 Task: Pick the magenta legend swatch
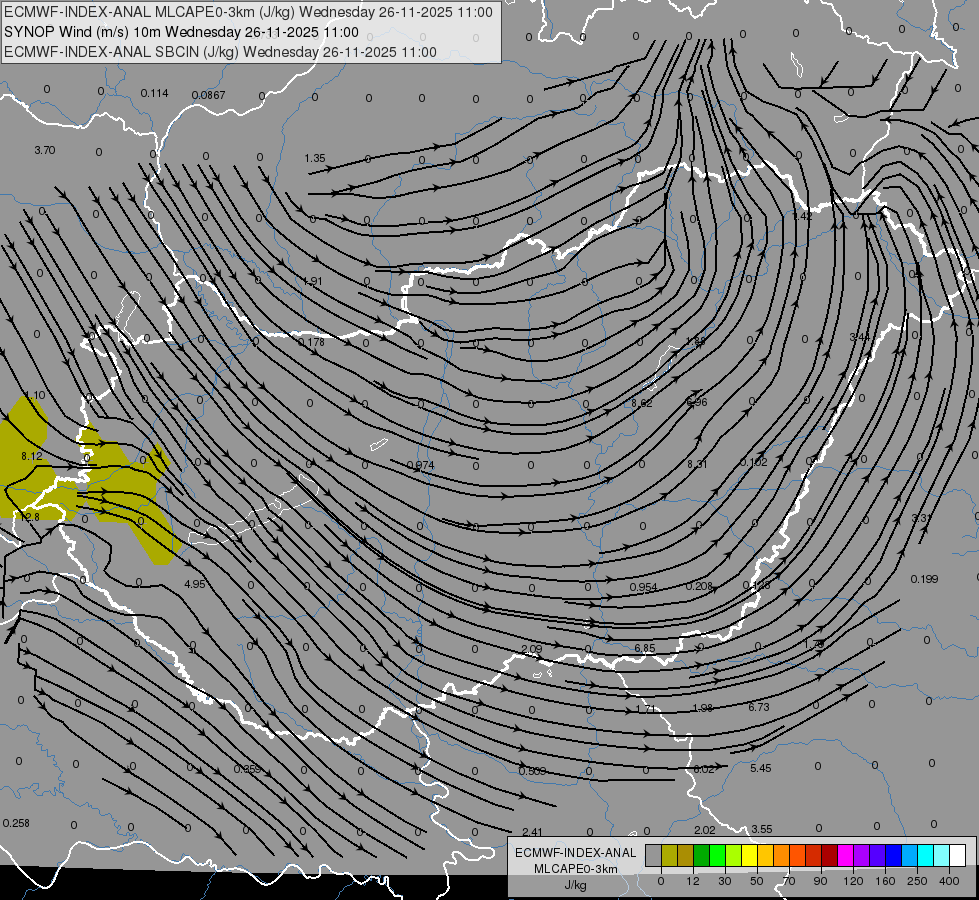[x=845, y=855]
